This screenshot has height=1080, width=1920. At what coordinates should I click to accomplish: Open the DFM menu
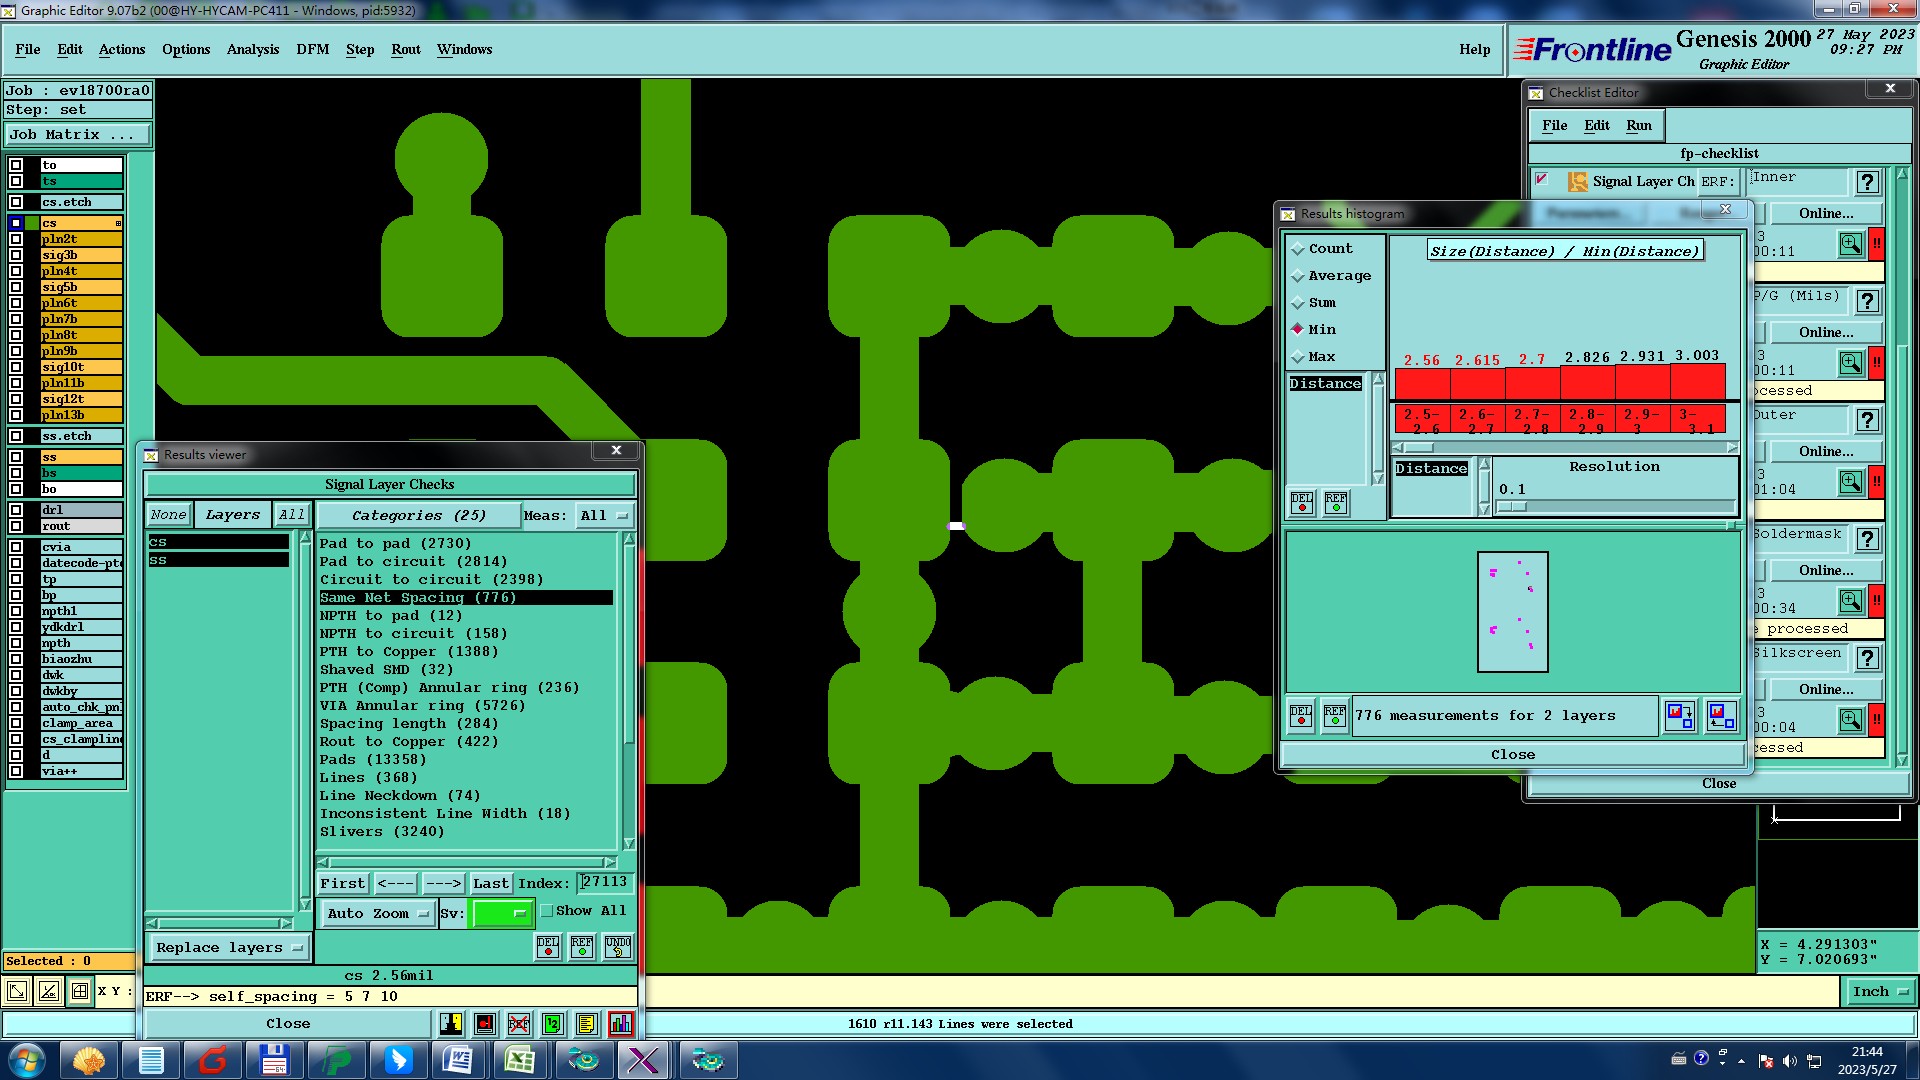(312, 49)
